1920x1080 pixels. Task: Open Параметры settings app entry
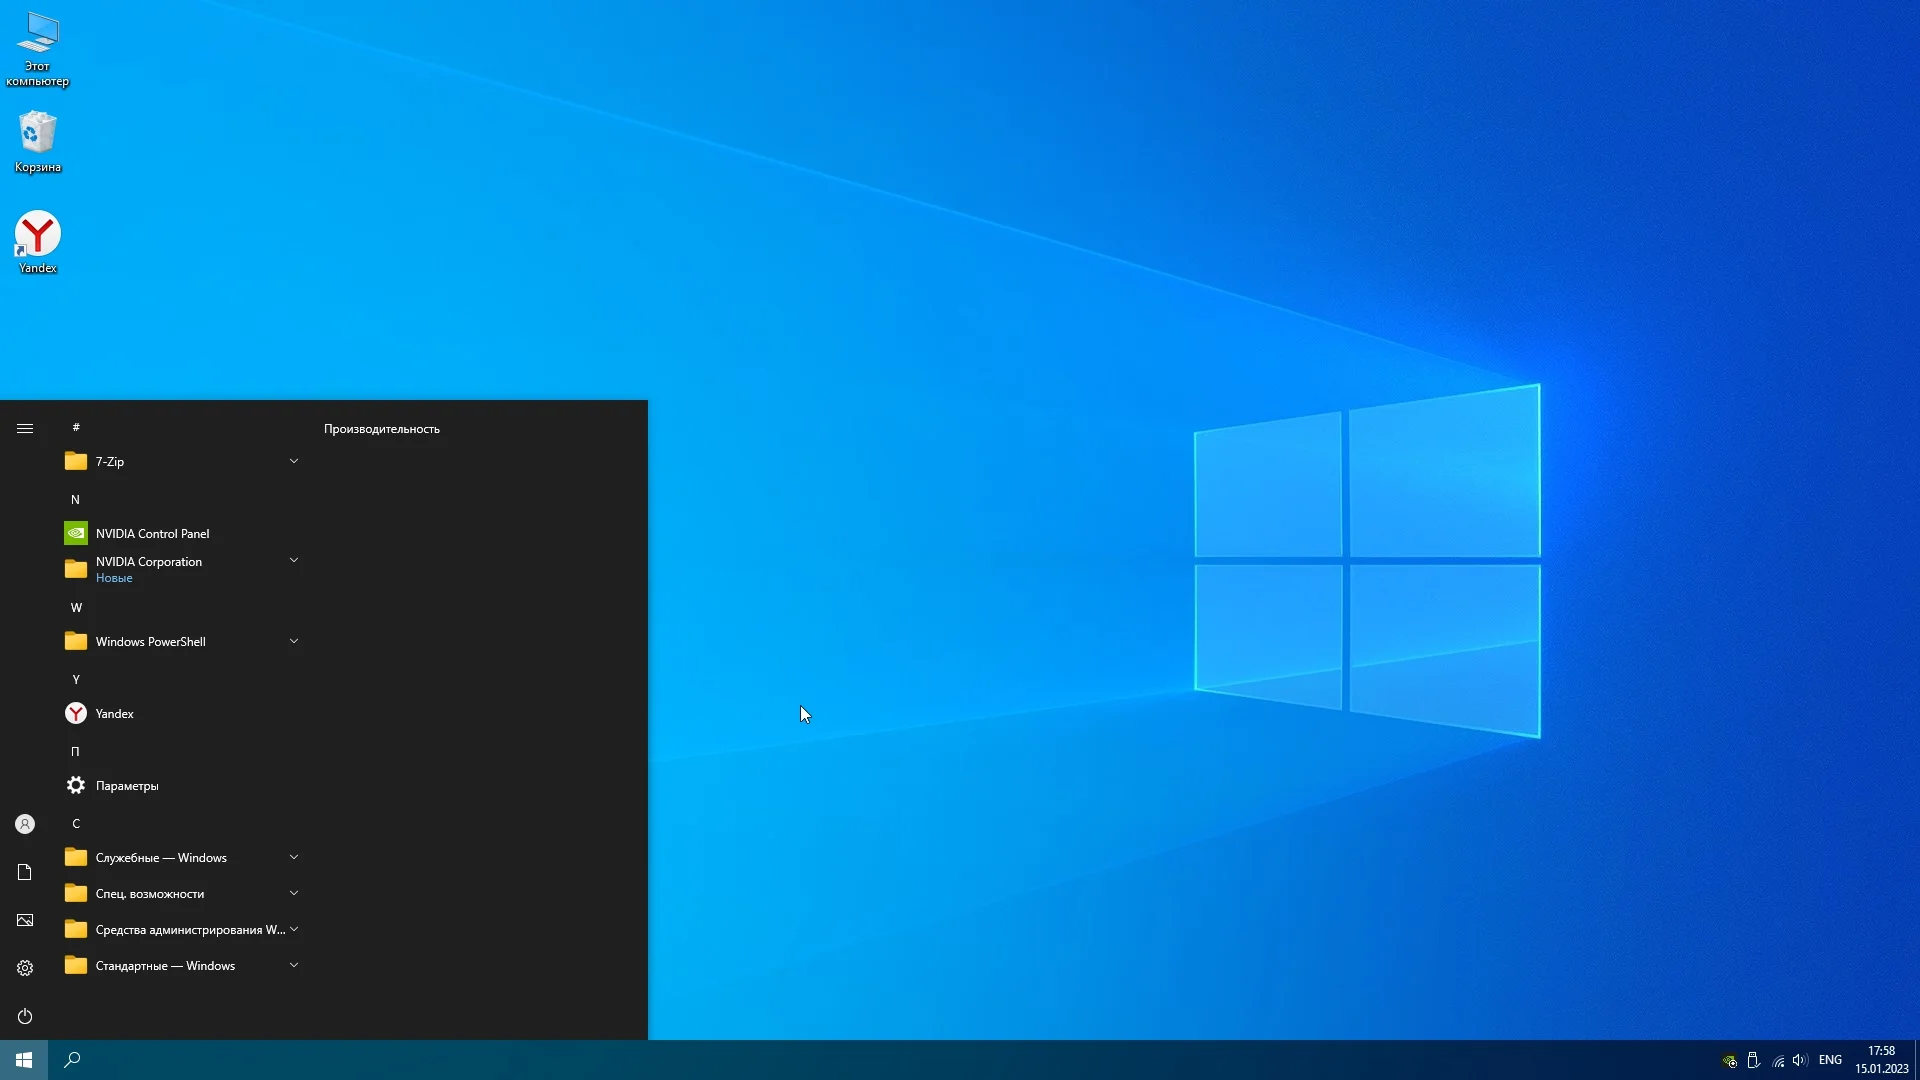coord(126,785)
